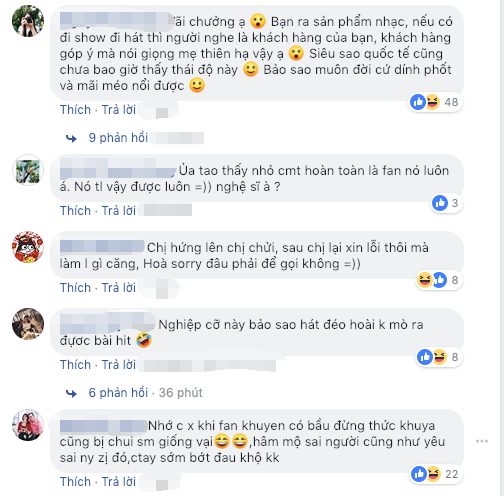Like the 'Nghiệp cỡ này' comment

75,365
